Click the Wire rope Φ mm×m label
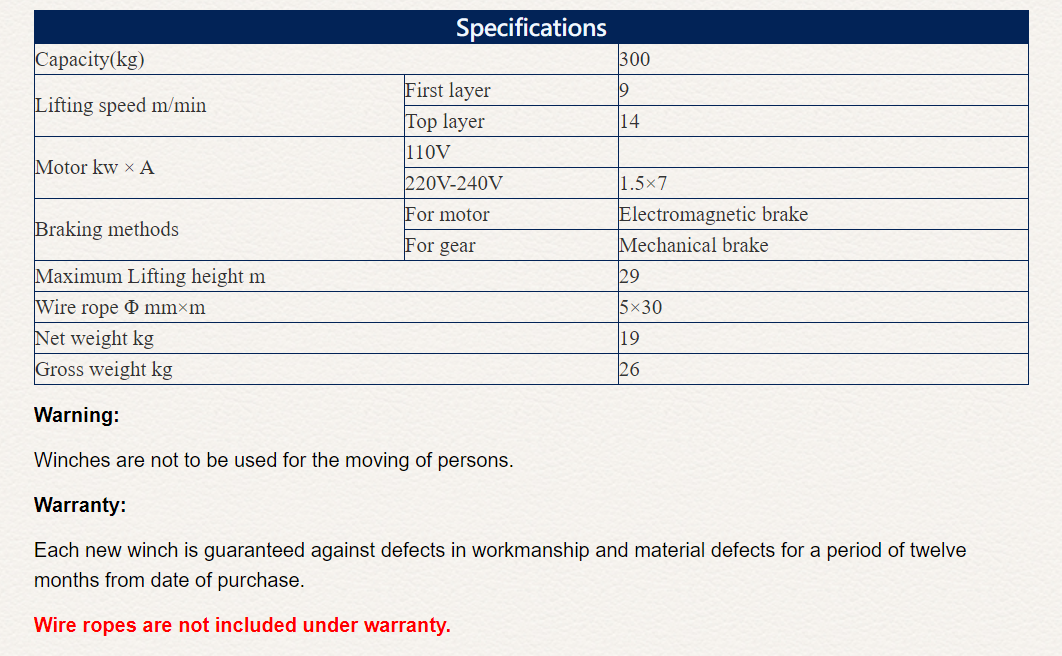Screen dimensions: 1062x656 (x=120, y=308)
